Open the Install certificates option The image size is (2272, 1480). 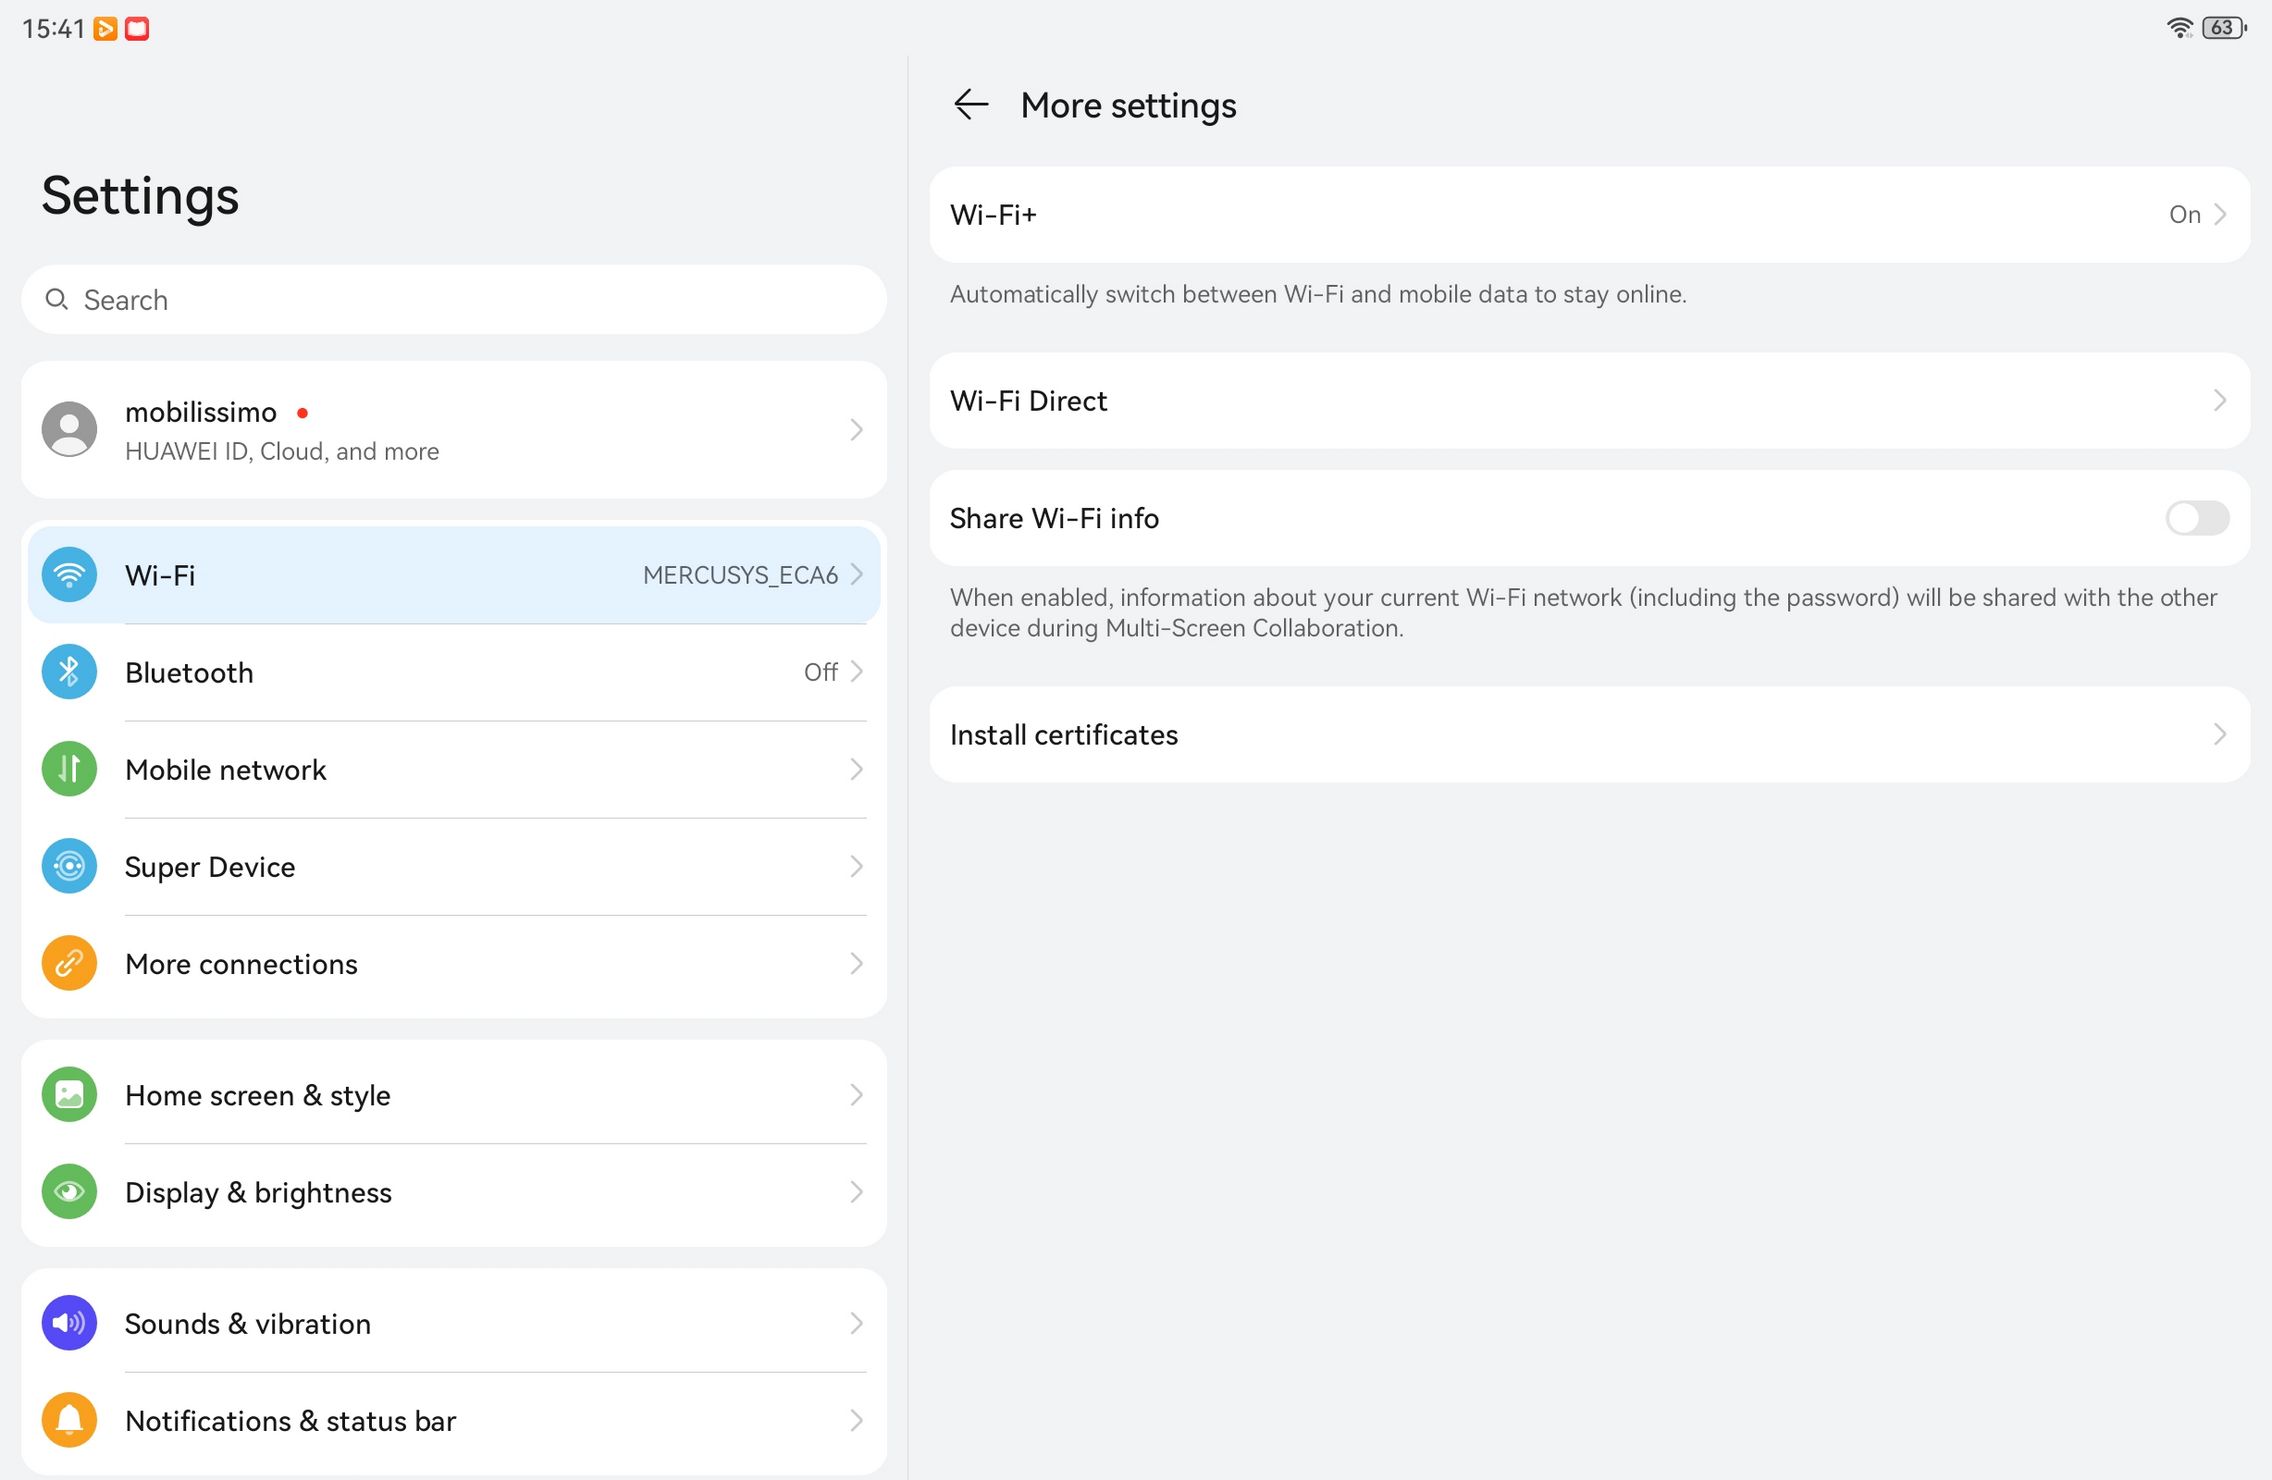(x=1589, y=734)
